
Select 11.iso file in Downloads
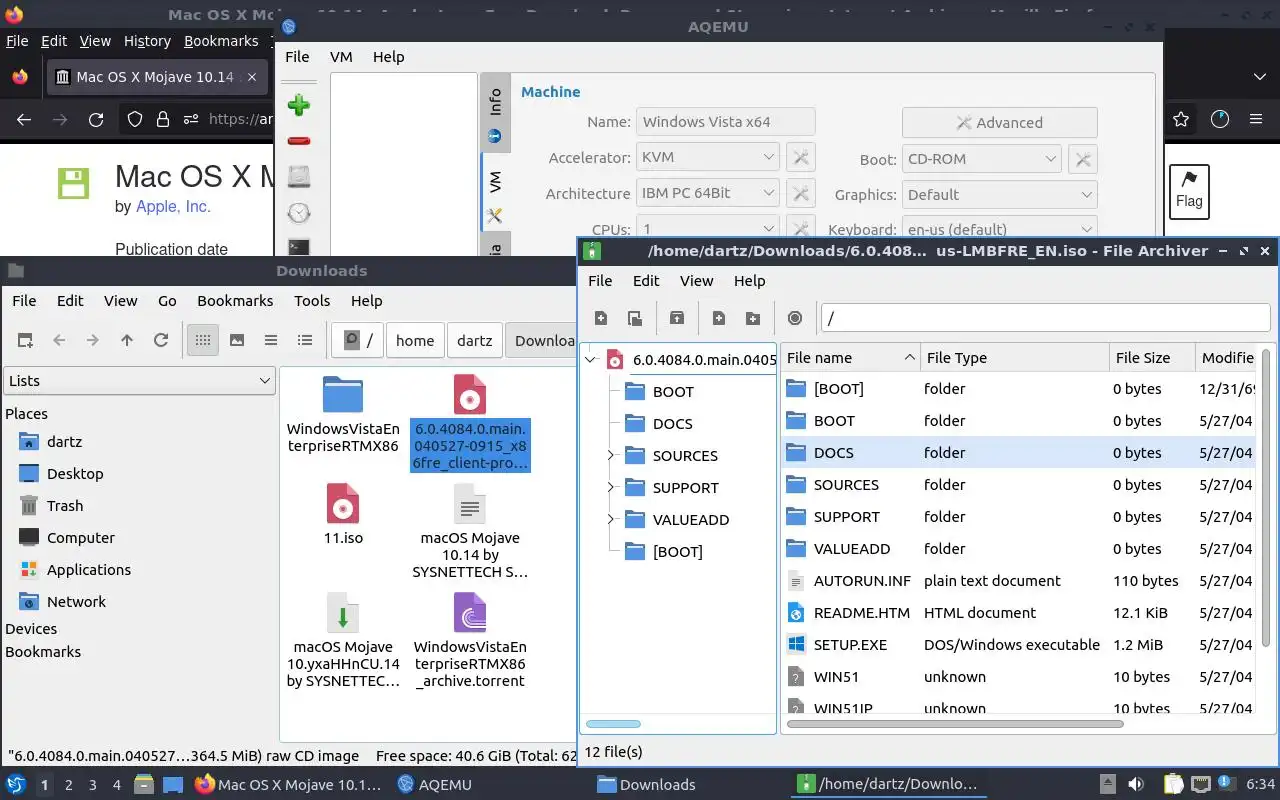pyautogui.click(x=343, y=515)
